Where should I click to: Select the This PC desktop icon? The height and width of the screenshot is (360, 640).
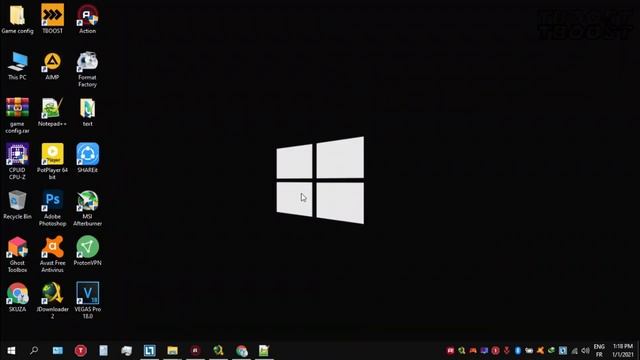(17, 66)
